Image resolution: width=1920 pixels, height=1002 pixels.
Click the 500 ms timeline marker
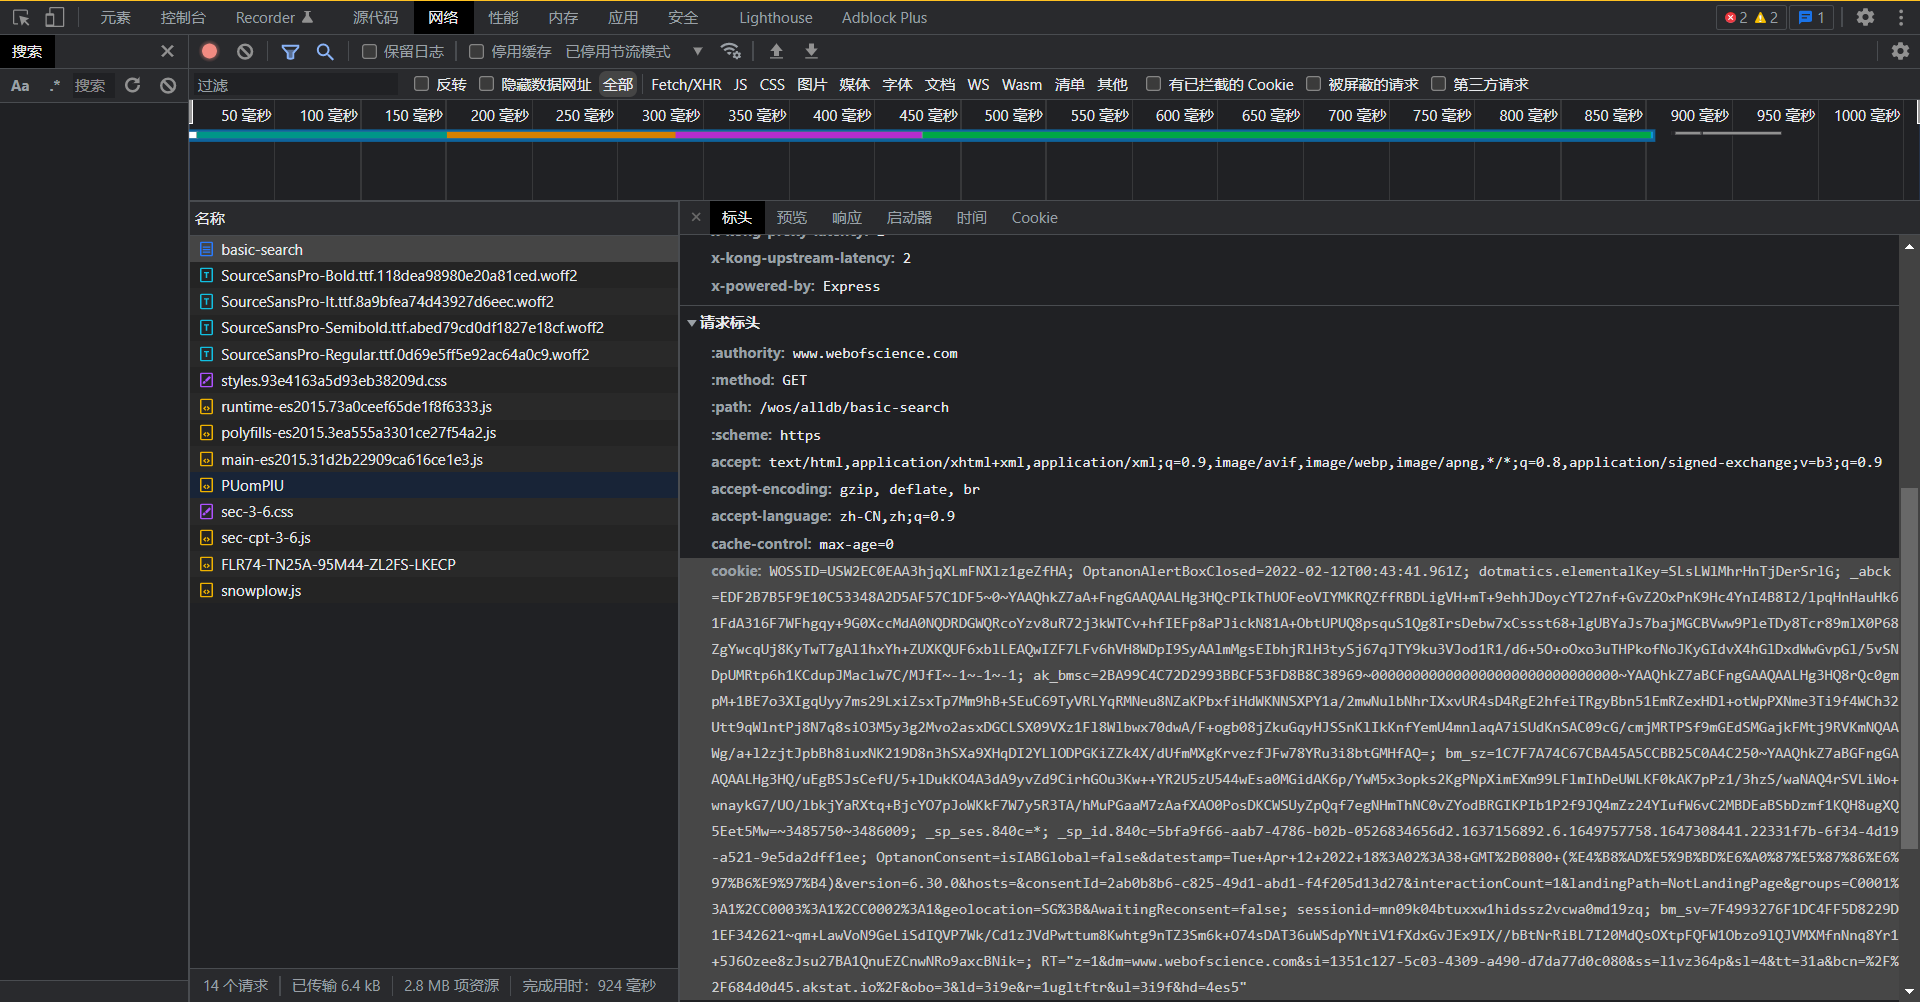(x=1013, y=115)
